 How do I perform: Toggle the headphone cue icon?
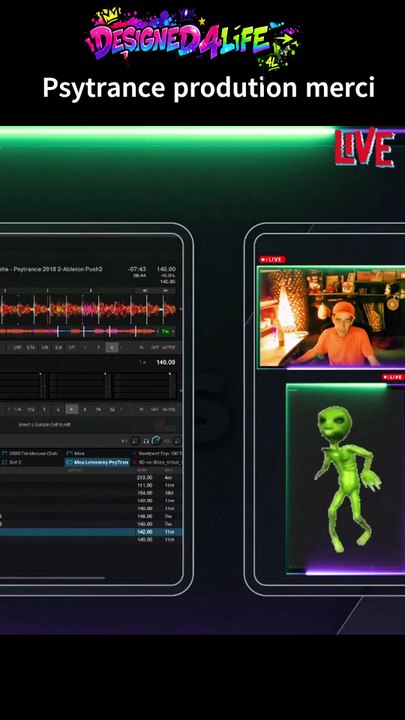point(146,441)
